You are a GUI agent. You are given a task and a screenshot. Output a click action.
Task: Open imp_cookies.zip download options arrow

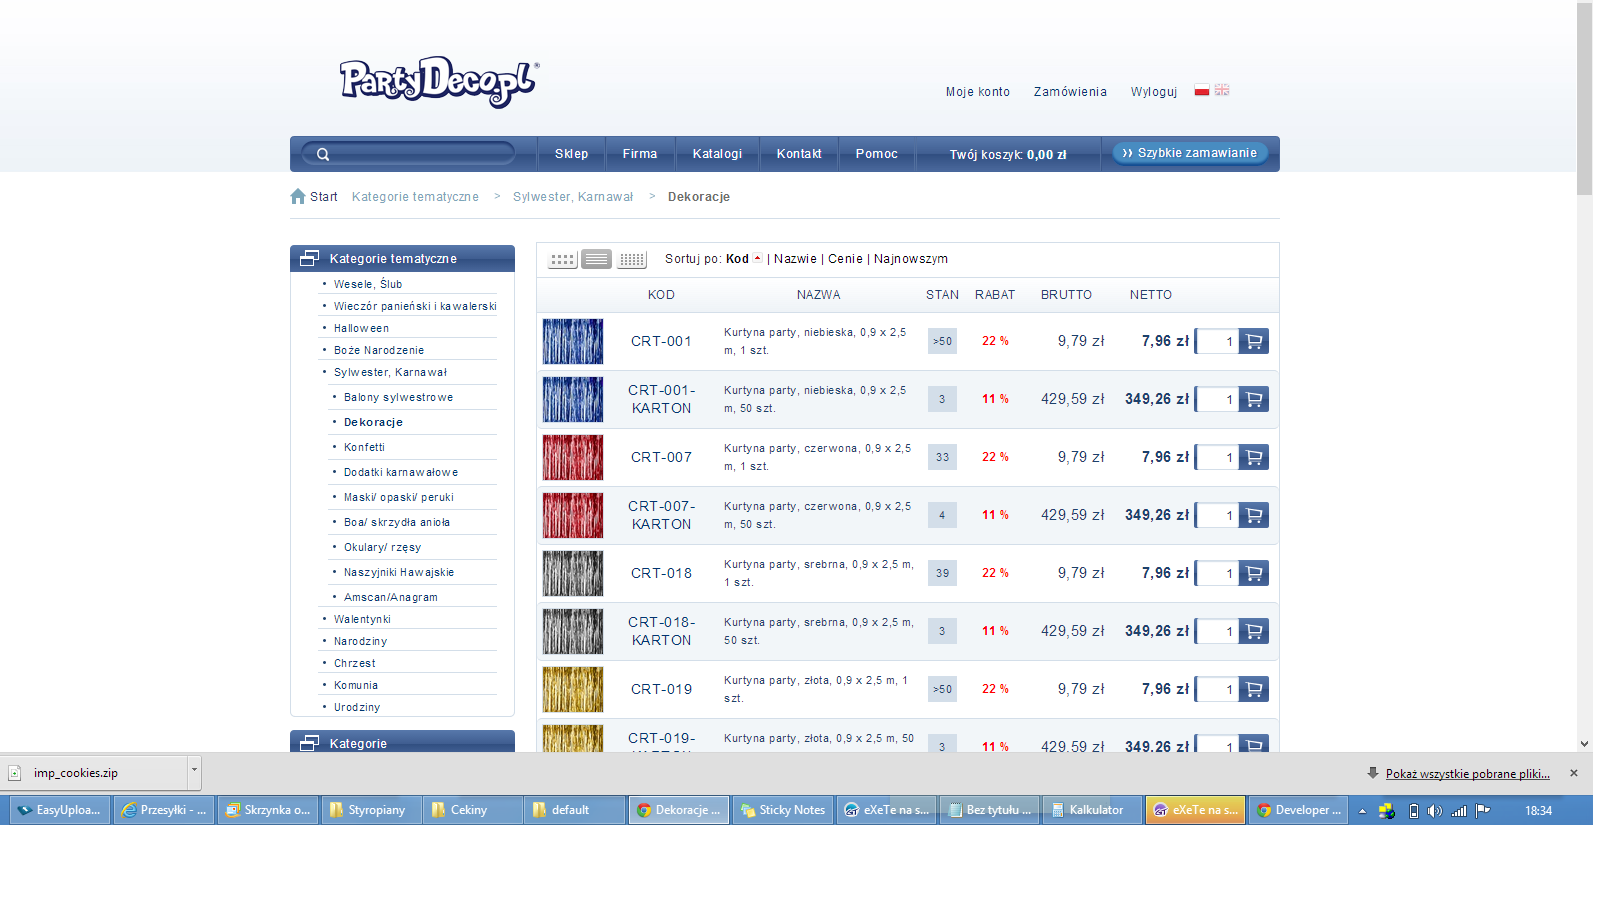click(x=194, y=772)
